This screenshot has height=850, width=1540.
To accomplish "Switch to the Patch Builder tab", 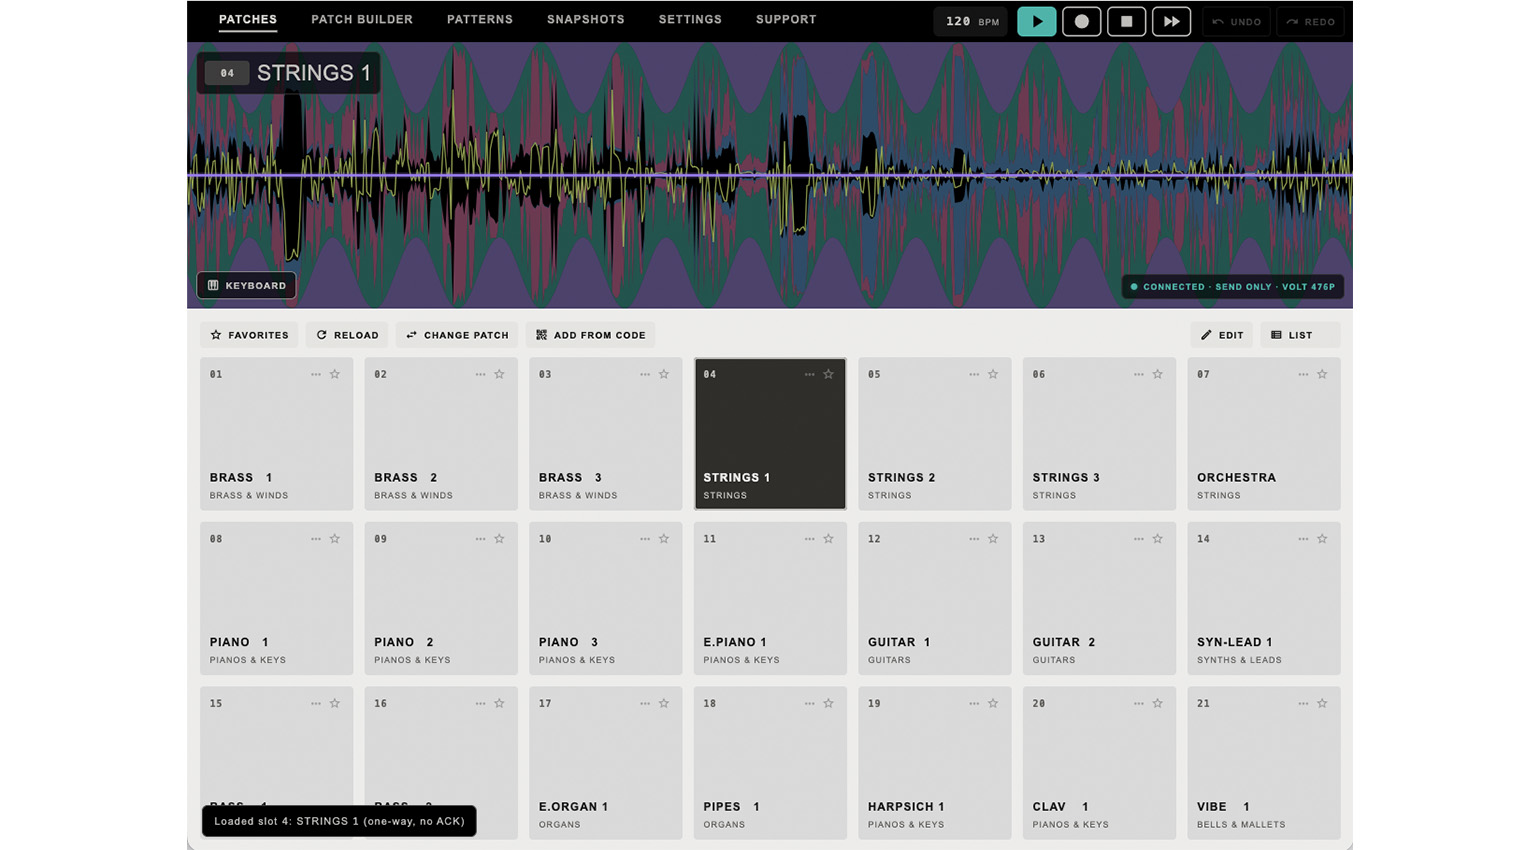I will click(362, 19).
